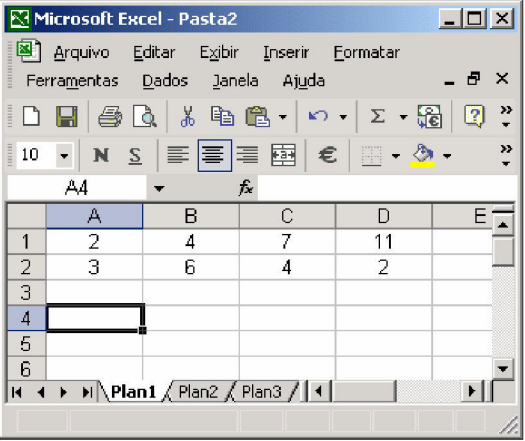The width and height of the screenshot is (525, 441).
Task: Switch to the Plan2 sheet tab
Action: pyautogui.click(x=198, y=391)
